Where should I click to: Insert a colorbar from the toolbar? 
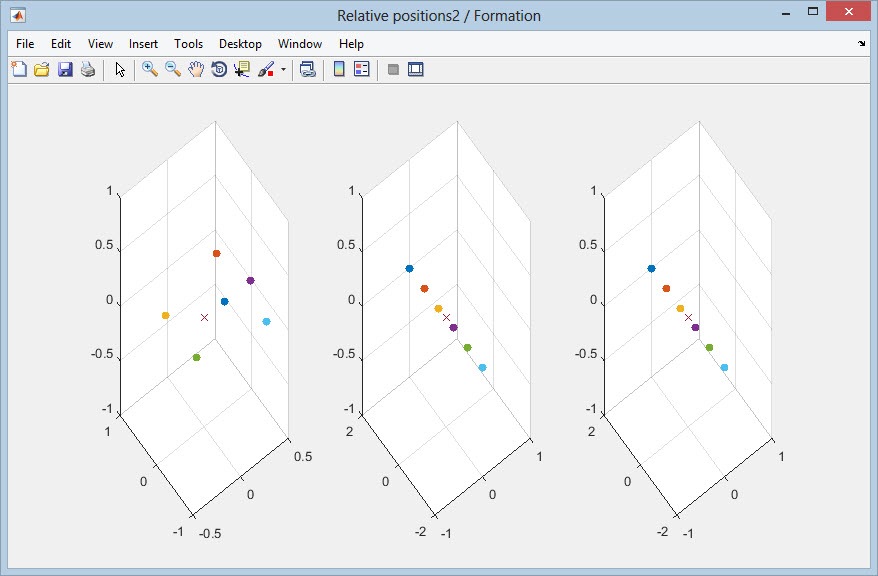click(339, 69)
